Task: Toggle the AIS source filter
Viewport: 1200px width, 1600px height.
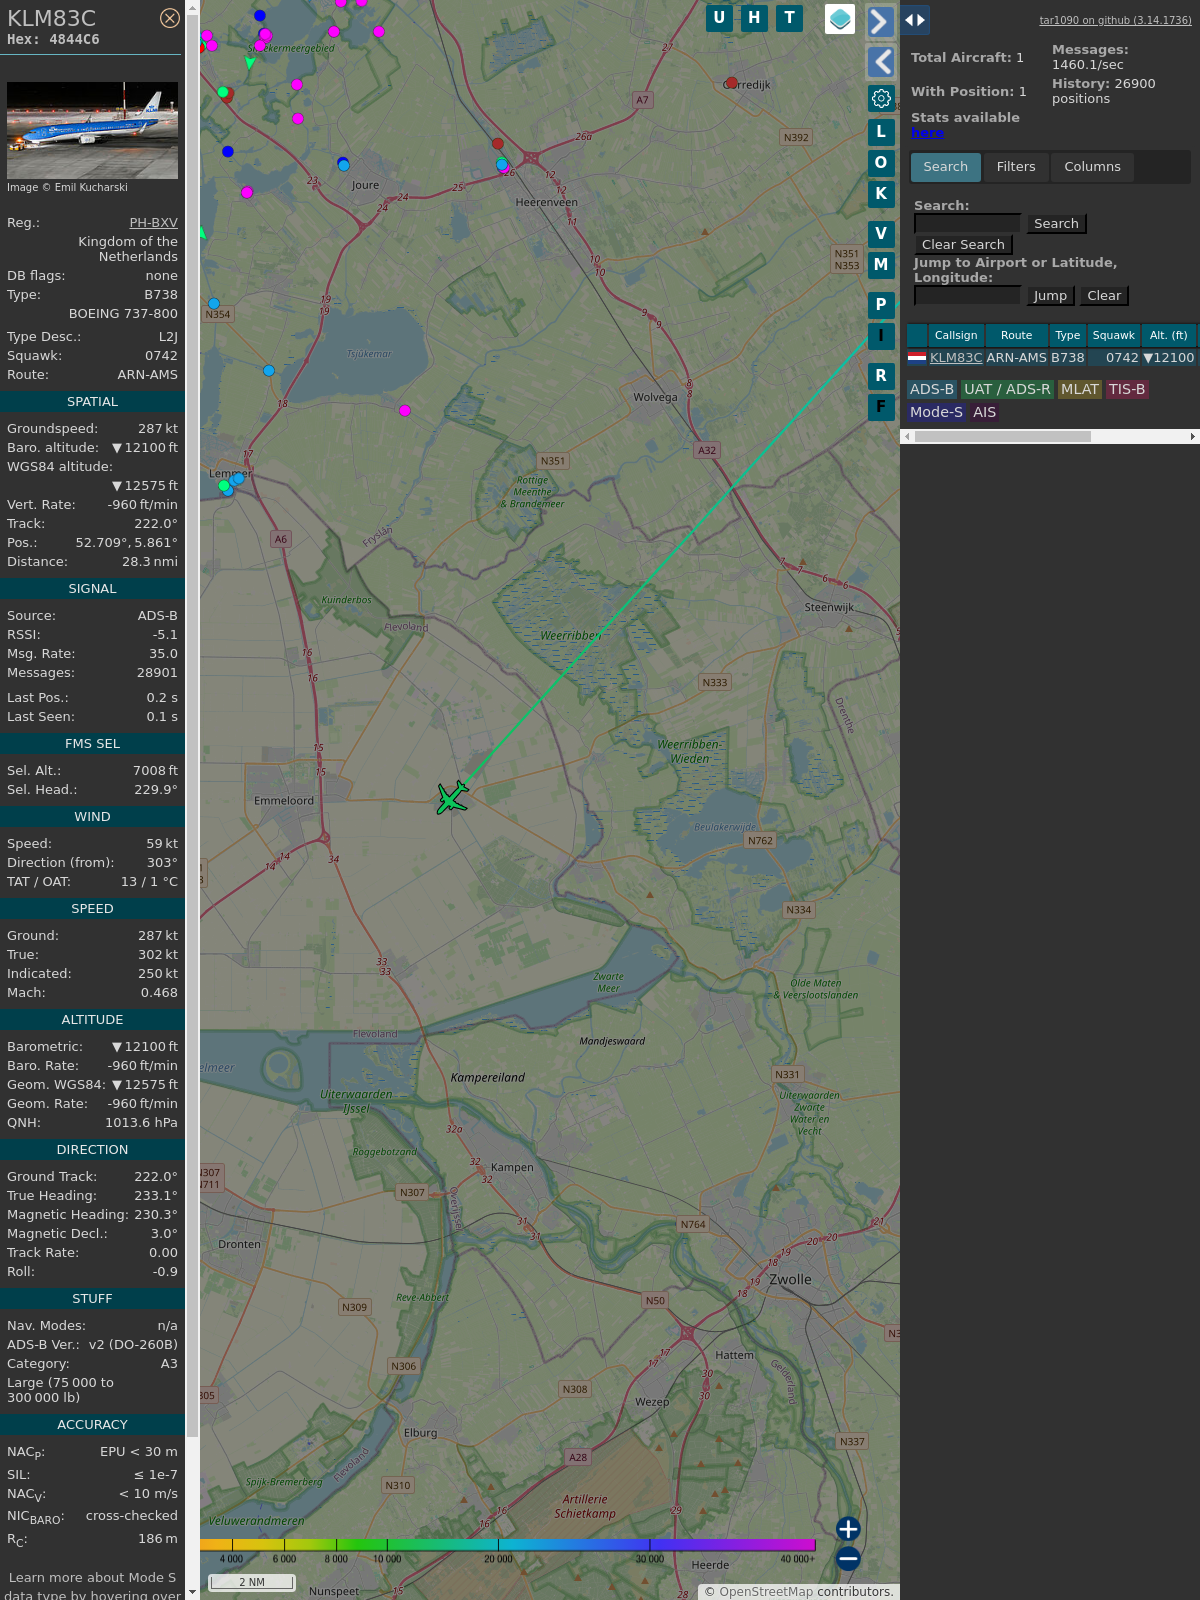Action: pyautogui.click(x=984, y=413)
